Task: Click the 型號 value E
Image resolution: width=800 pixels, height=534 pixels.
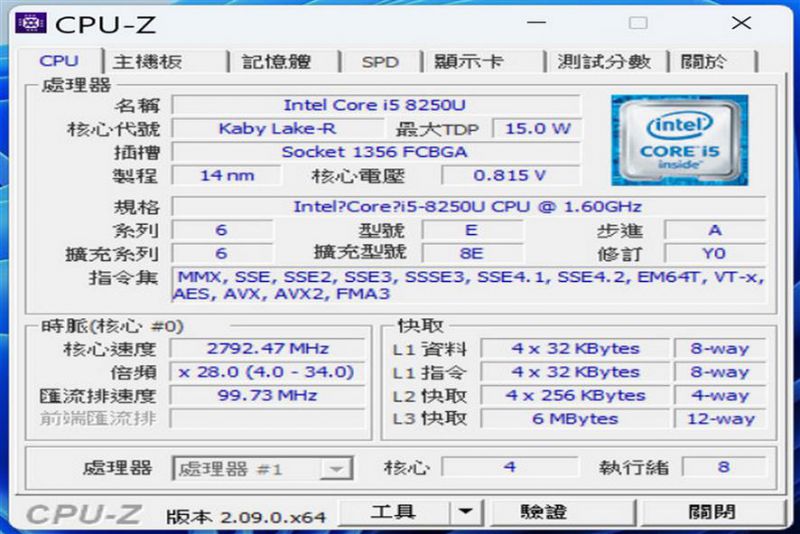Action: [x=472, y=230]
